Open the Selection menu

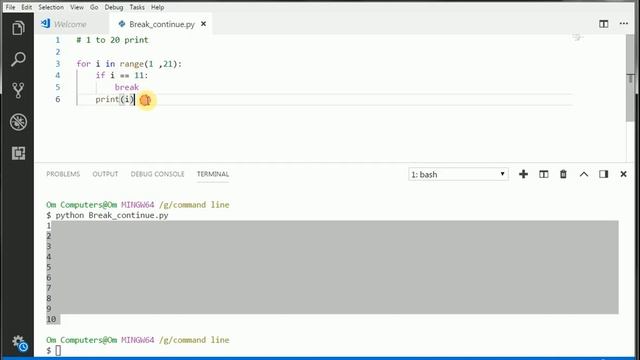coord(51,7)
